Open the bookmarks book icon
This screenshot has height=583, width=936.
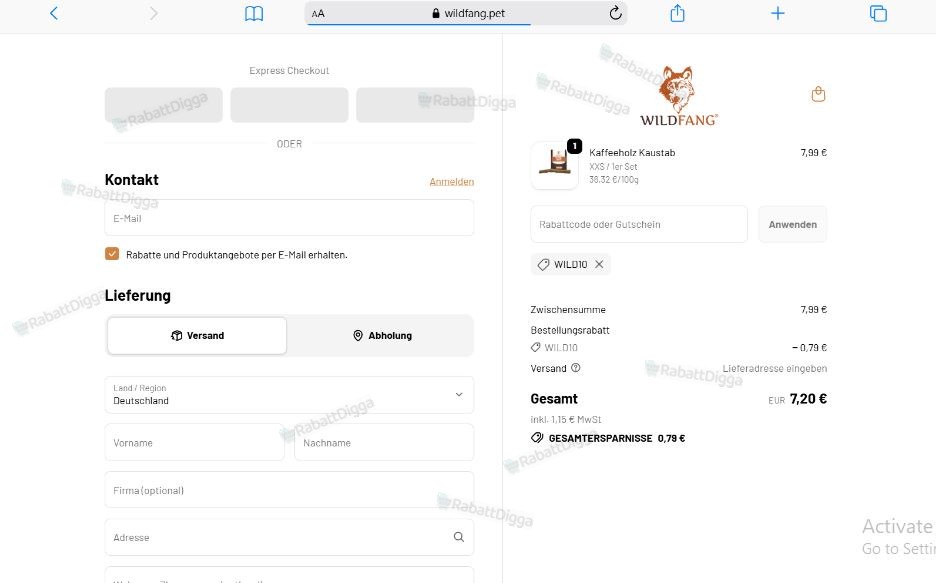[x=254, y=13]
